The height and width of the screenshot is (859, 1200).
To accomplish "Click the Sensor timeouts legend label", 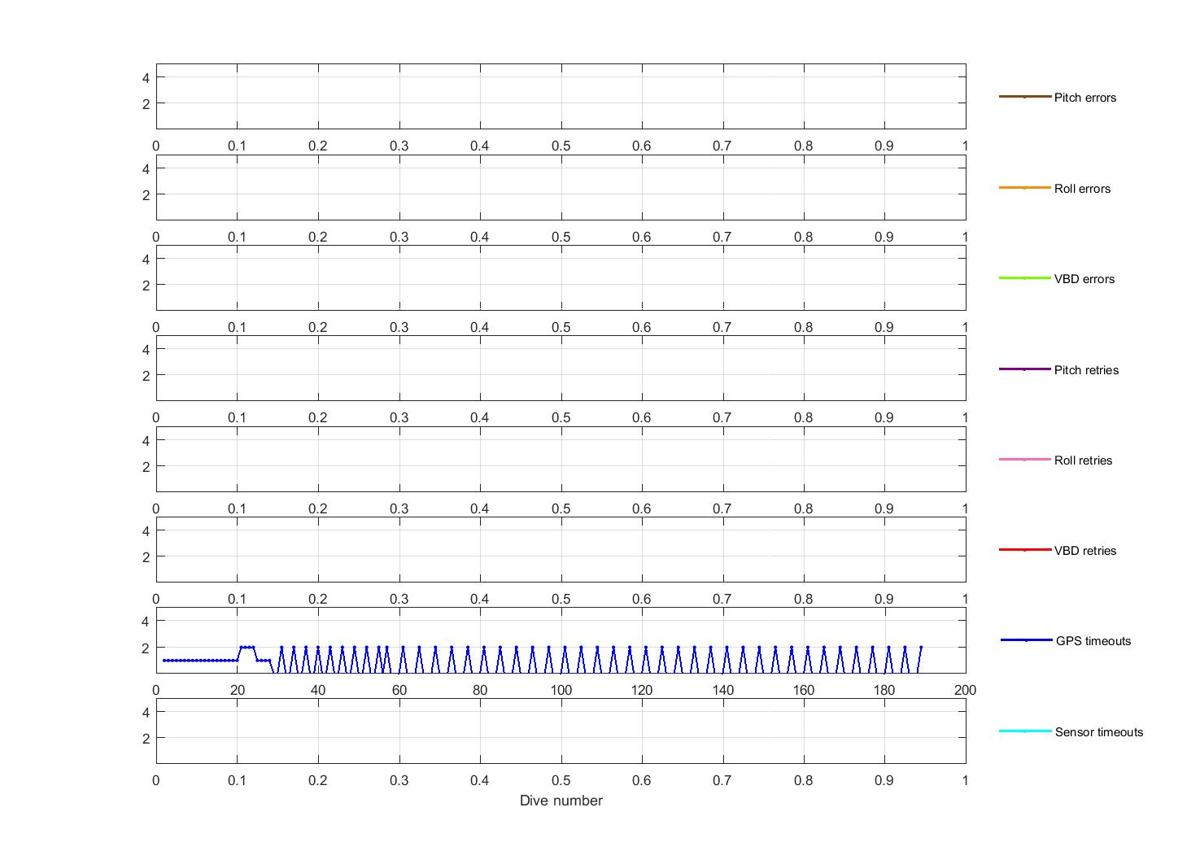I will coord(1099,732).
